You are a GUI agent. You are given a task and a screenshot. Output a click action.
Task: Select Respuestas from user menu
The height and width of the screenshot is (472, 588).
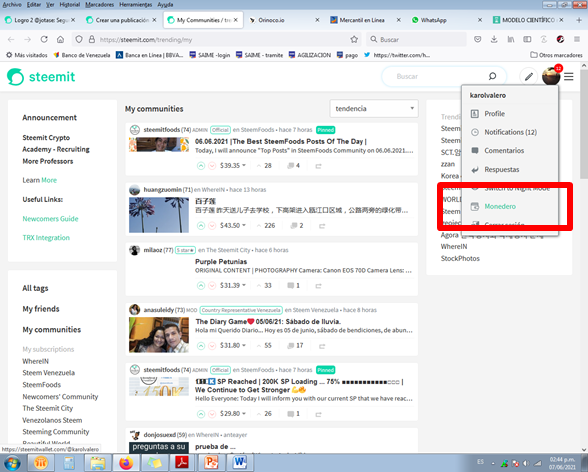coord(502,169)
